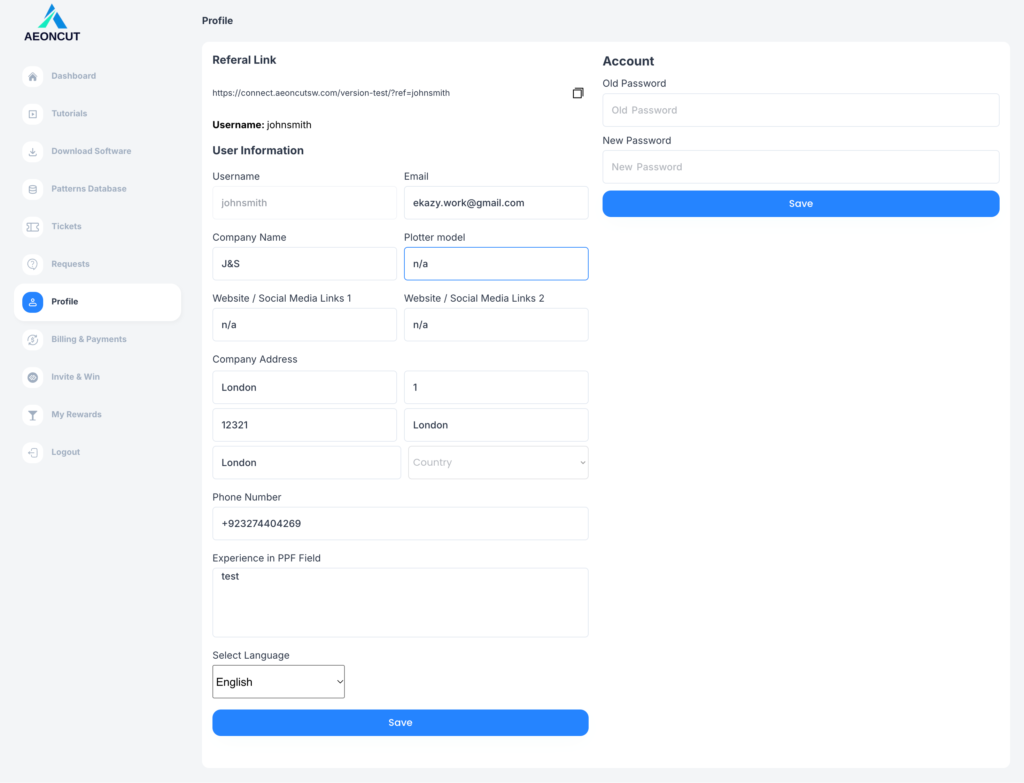The image size is (1024, 783).
Task: Click the Experience in PPF Field textarea
Action: coord(400,603)
